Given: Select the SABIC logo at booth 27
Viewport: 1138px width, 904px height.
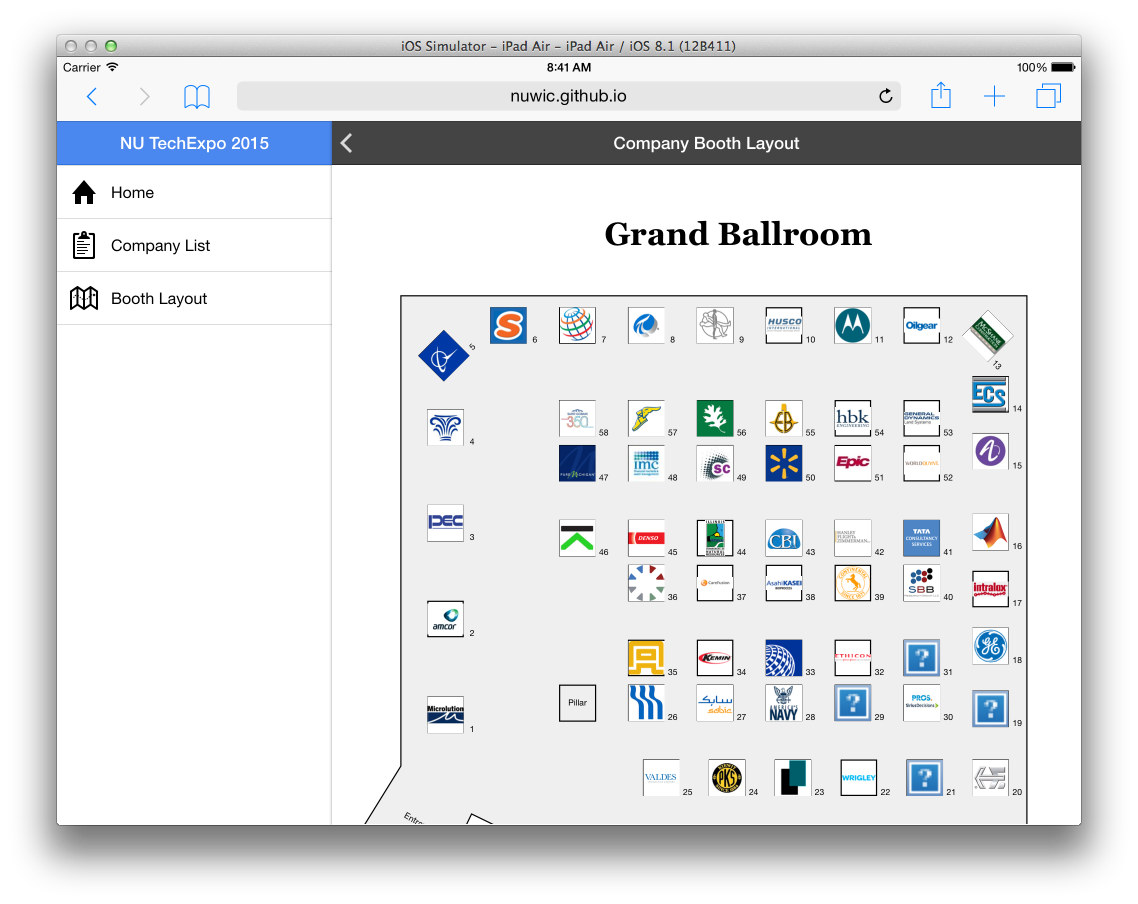Looking at the screenshot, I should (715, 702).
